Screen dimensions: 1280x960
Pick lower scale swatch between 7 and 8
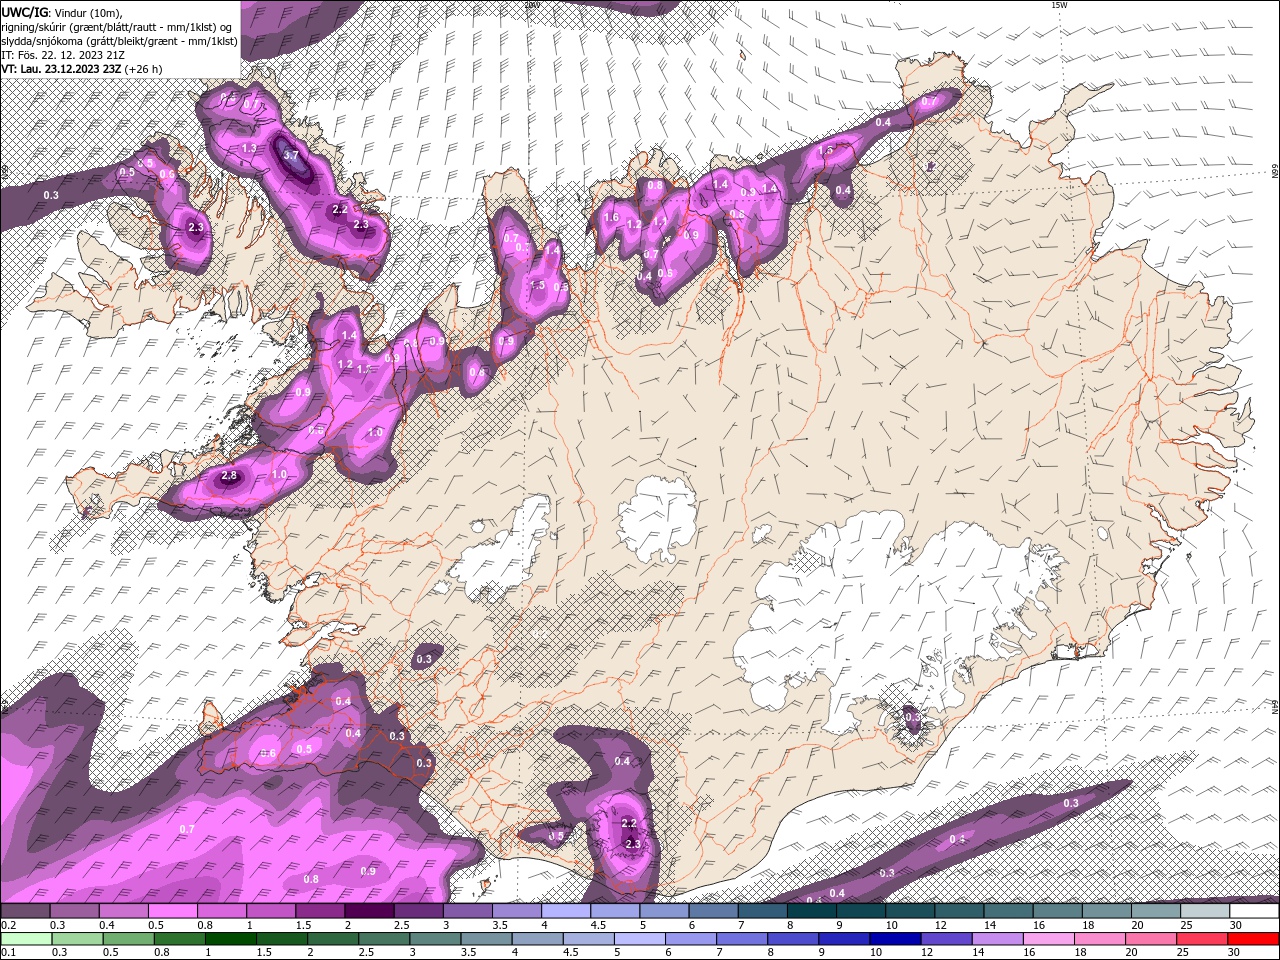(x=741, y=939)
